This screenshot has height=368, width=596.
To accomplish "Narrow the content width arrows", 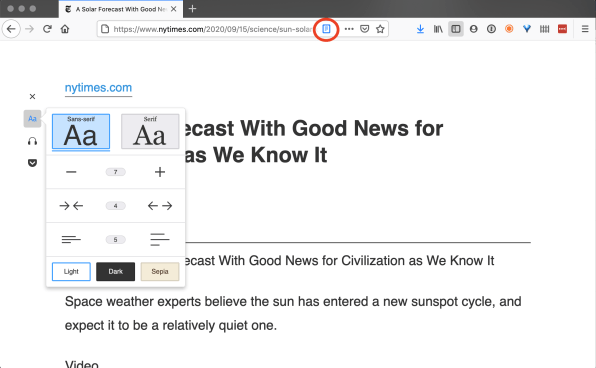I will point(71,206).
